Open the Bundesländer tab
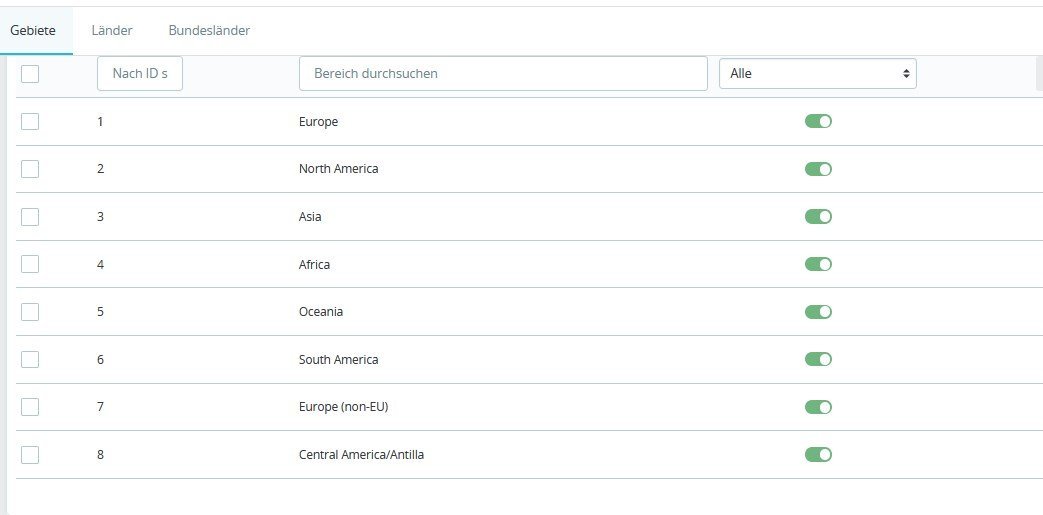Image resolution: width=1043 pixels, height=515 pixels. click(x=209, y=31)
